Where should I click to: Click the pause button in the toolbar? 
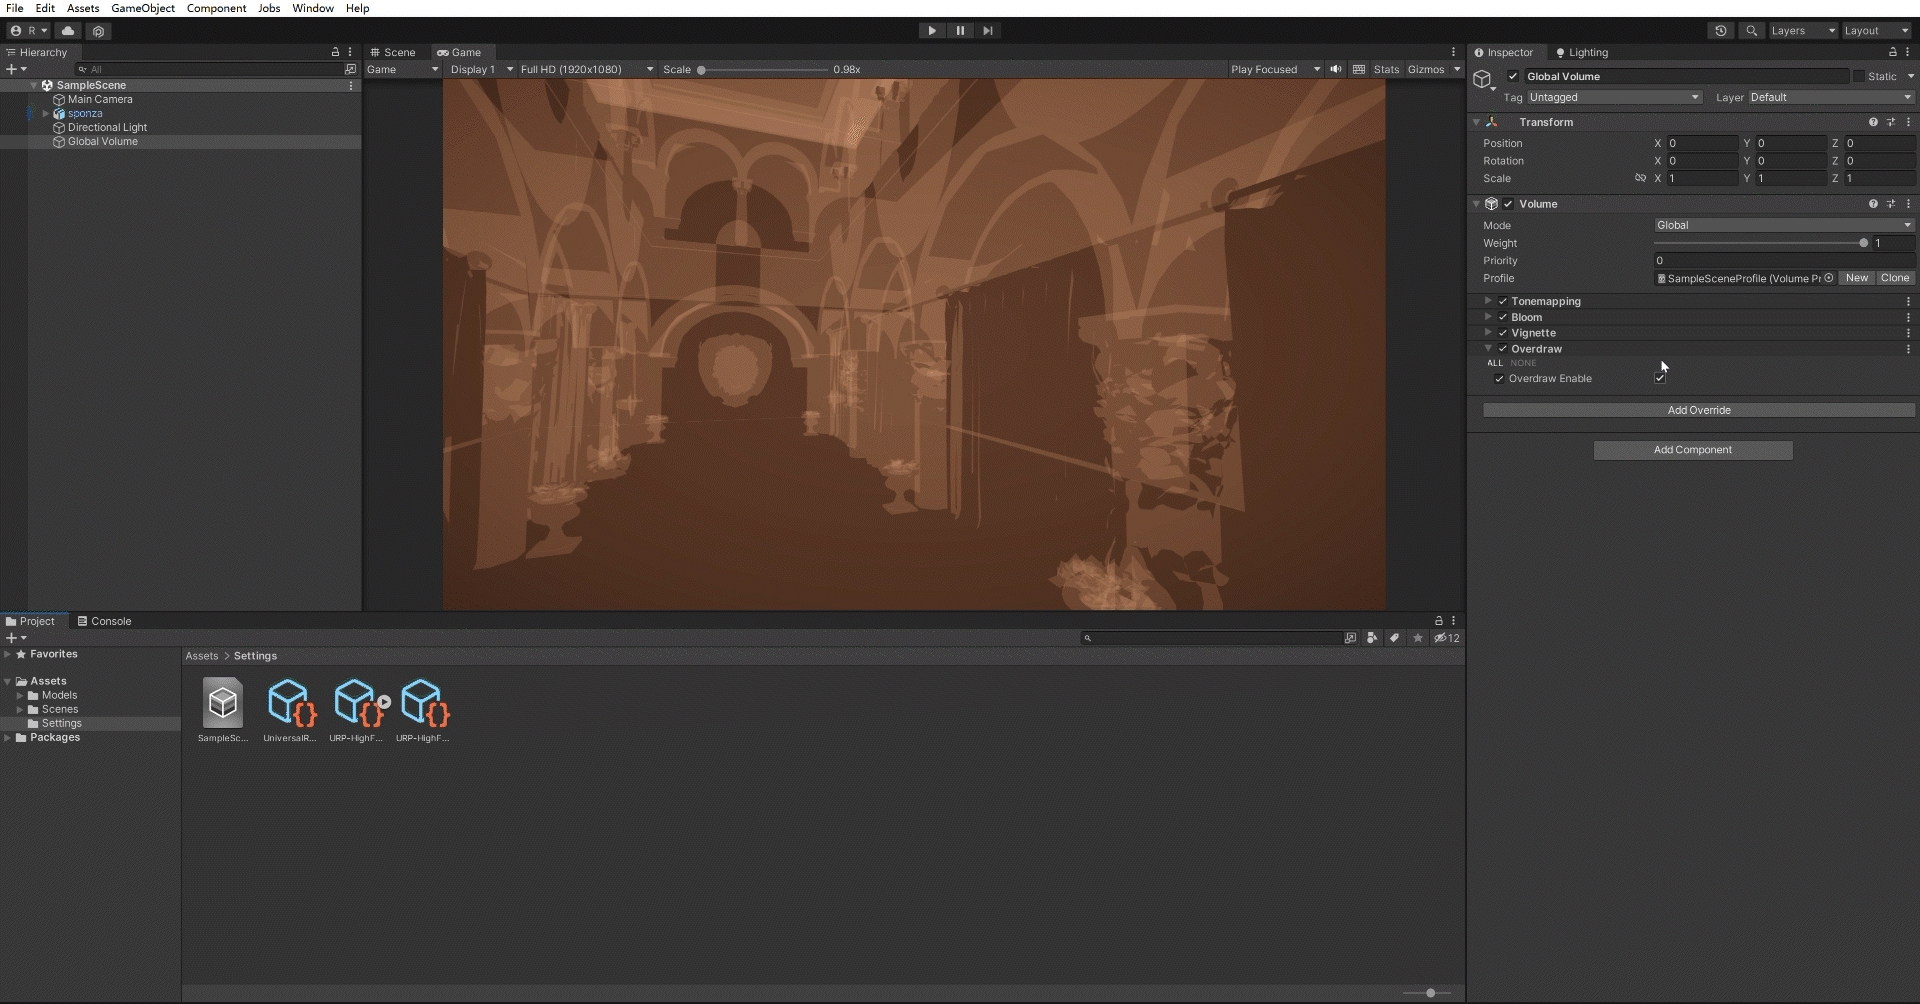point(960,31)
